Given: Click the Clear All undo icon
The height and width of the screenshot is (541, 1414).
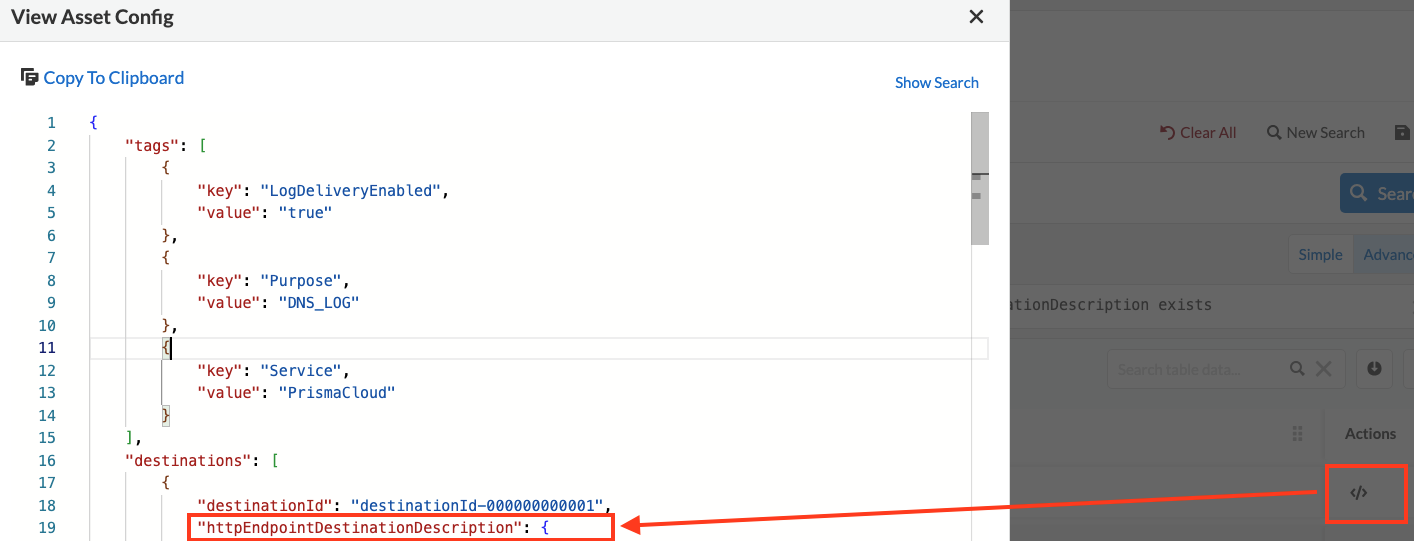Looking at the screenshot, I should tap(1167, 133).
